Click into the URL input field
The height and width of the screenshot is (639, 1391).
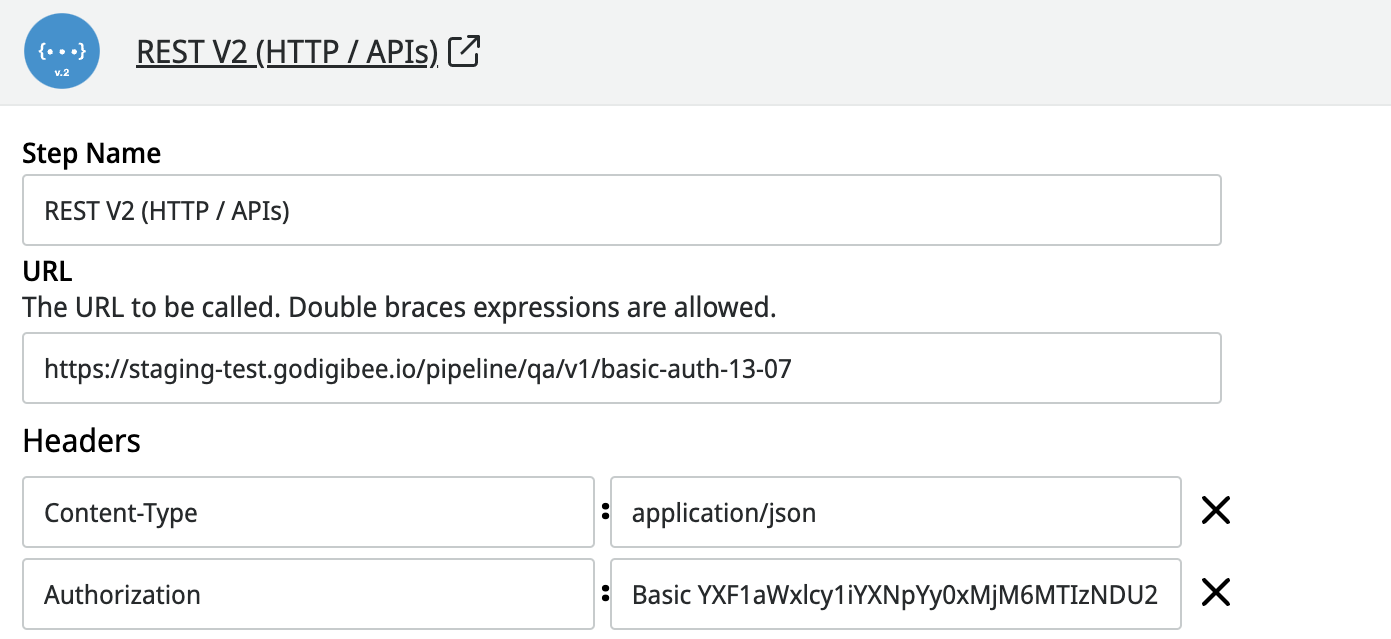(621, 368)
